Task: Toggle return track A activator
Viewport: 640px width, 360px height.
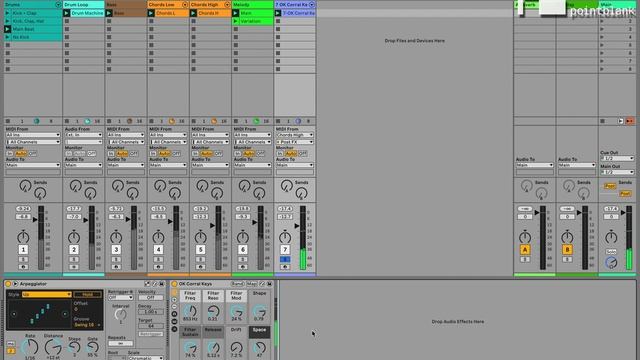Action: [525, 250]
